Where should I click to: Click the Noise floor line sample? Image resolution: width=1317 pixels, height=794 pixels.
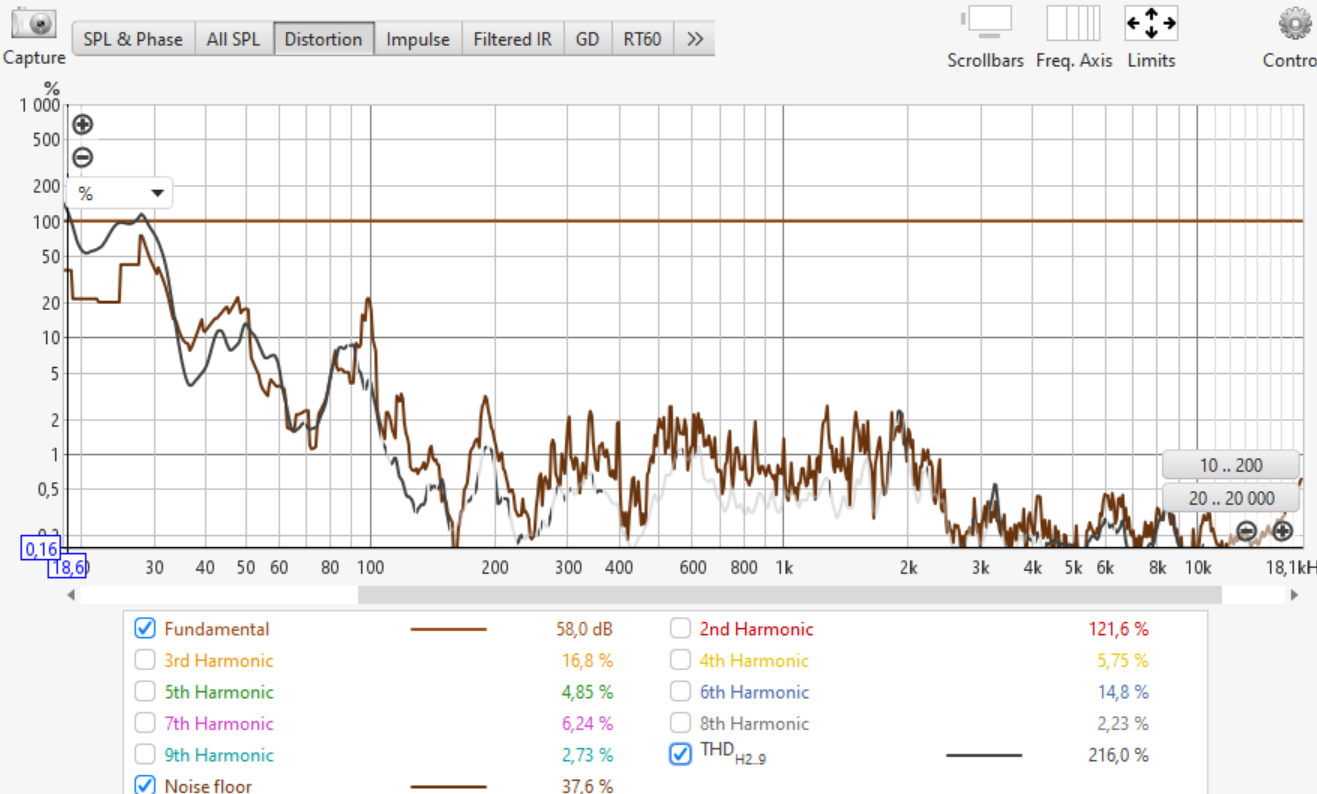[x=449, y=787]
